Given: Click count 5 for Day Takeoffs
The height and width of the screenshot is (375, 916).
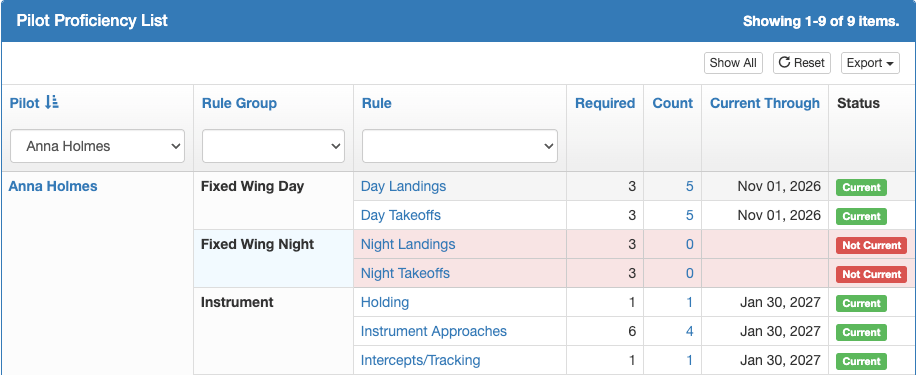Looking at the screenshot, I should 689,216.
